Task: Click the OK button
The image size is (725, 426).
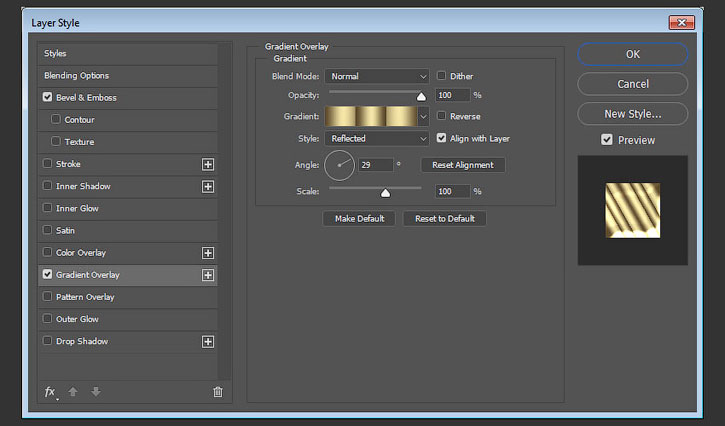Action: click(633, 54)
